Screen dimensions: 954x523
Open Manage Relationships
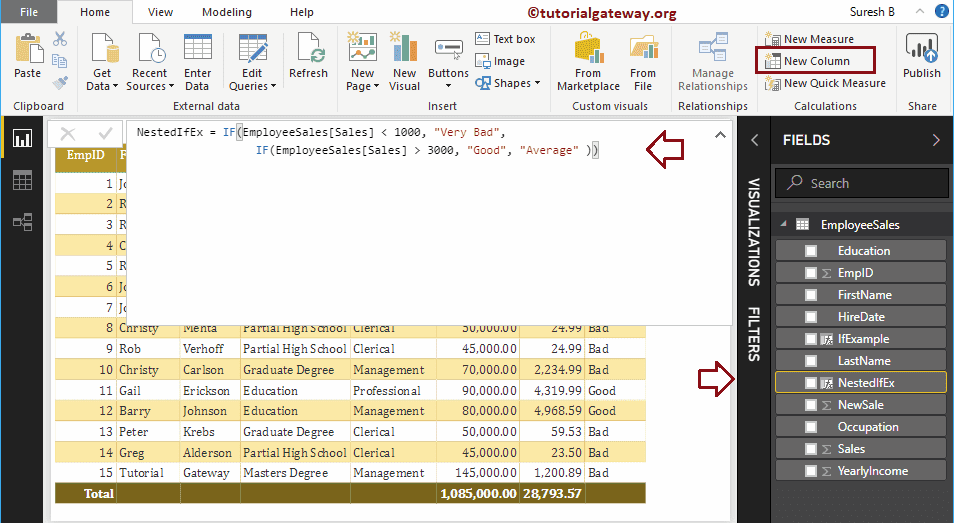pyautogui.click(x=712, y=61)
